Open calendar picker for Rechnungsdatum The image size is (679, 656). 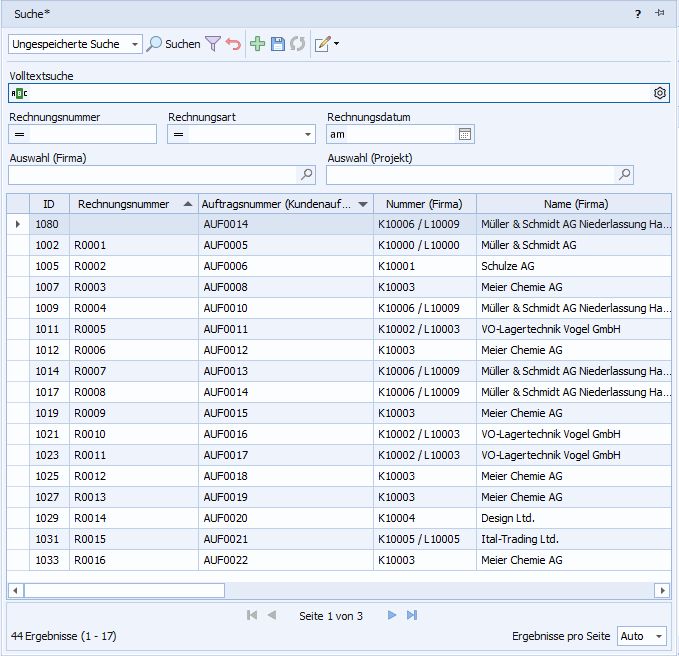465,134
